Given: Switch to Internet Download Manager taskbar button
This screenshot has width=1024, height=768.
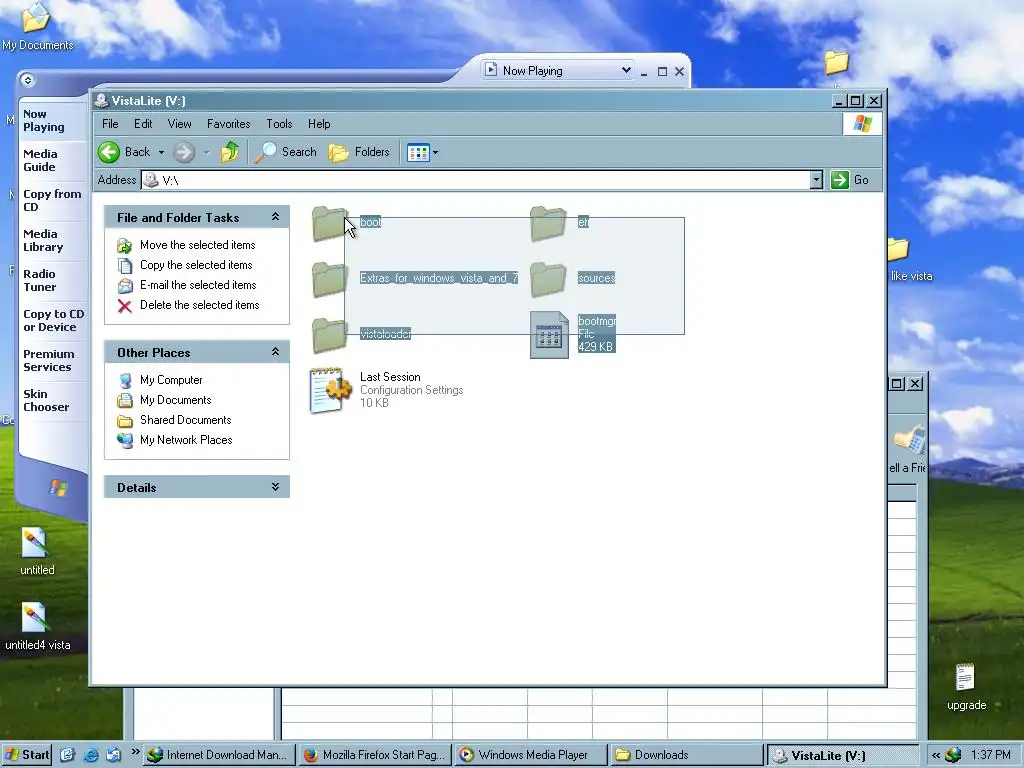Looking at the screenshot, I should pos(219,755).
